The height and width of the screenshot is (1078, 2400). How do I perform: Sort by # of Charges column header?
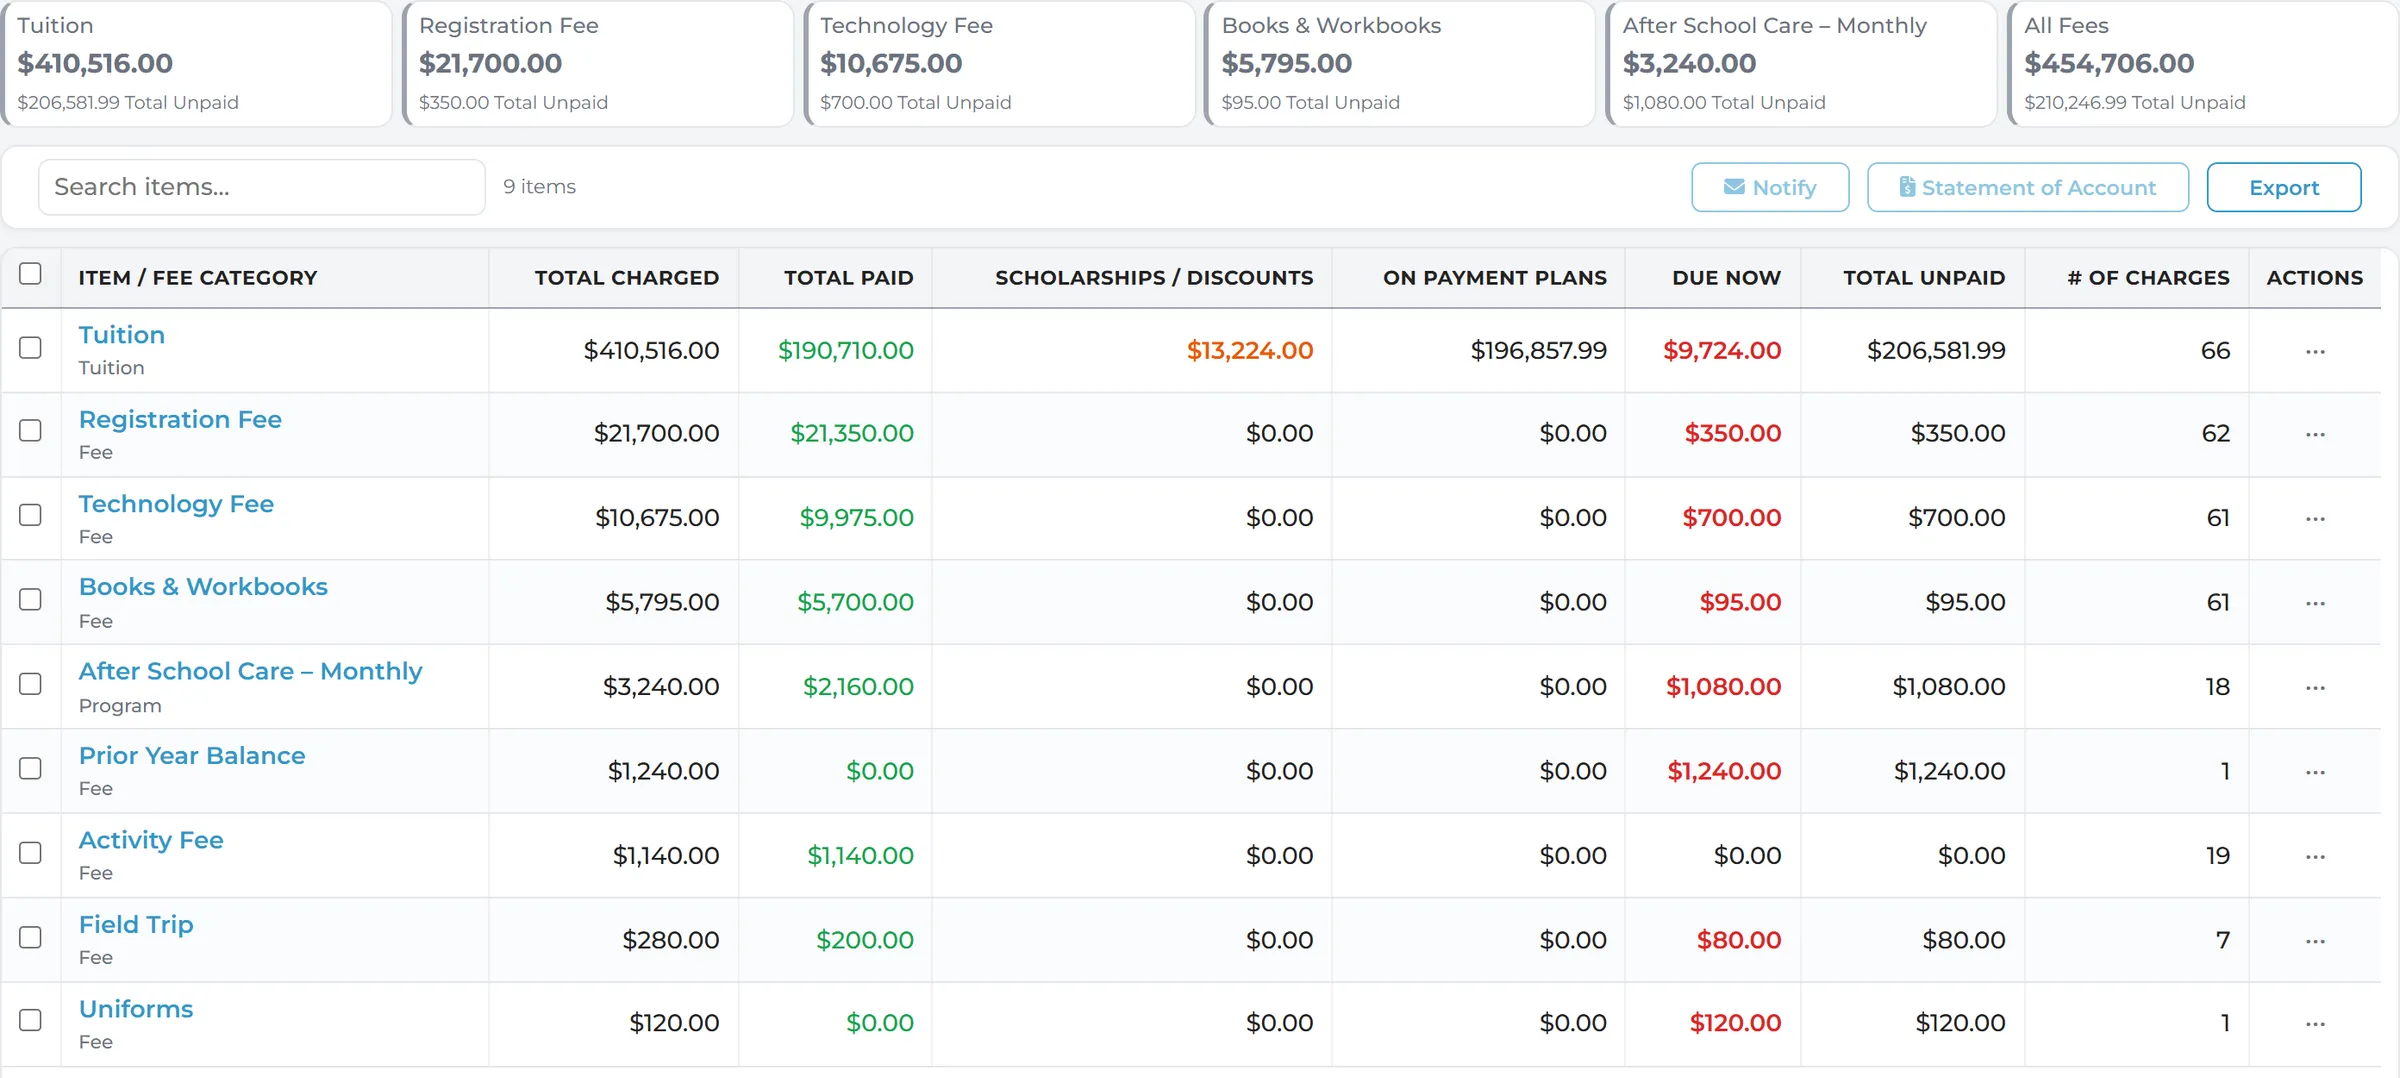point(2149,278)
